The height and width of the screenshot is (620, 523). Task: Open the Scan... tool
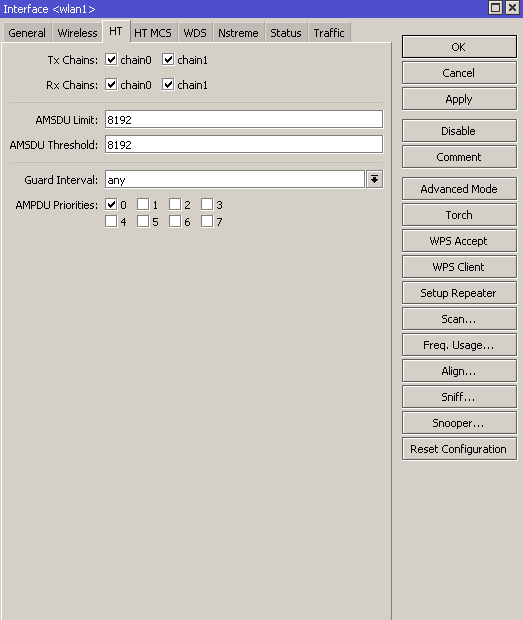459,319
